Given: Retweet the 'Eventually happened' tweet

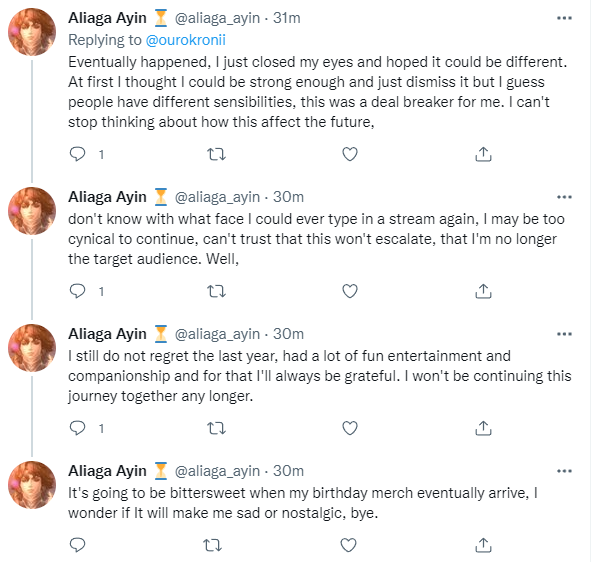Looking at the screenshot, I should click(x=216, y=155).
